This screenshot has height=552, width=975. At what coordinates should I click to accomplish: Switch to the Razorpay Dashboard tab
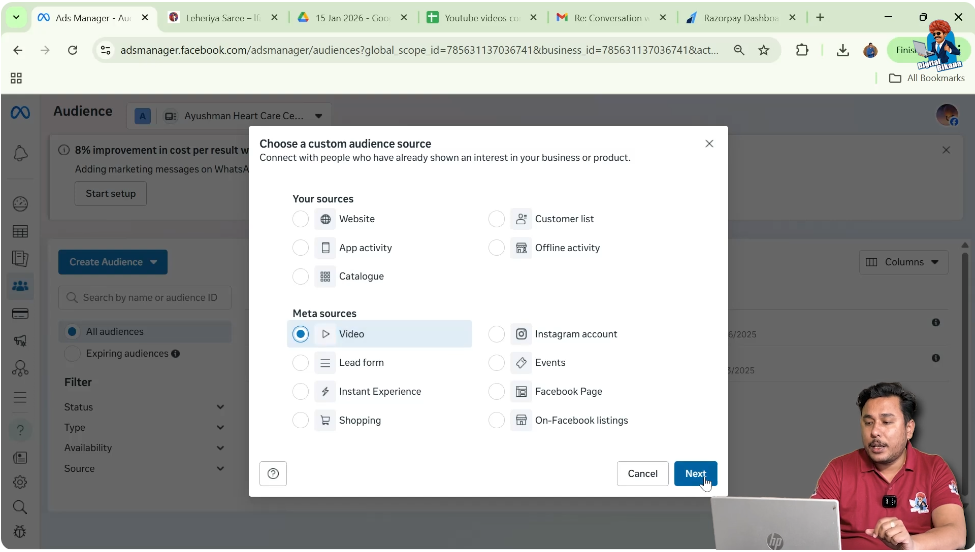pyautogui.click(x=741, y=18)
